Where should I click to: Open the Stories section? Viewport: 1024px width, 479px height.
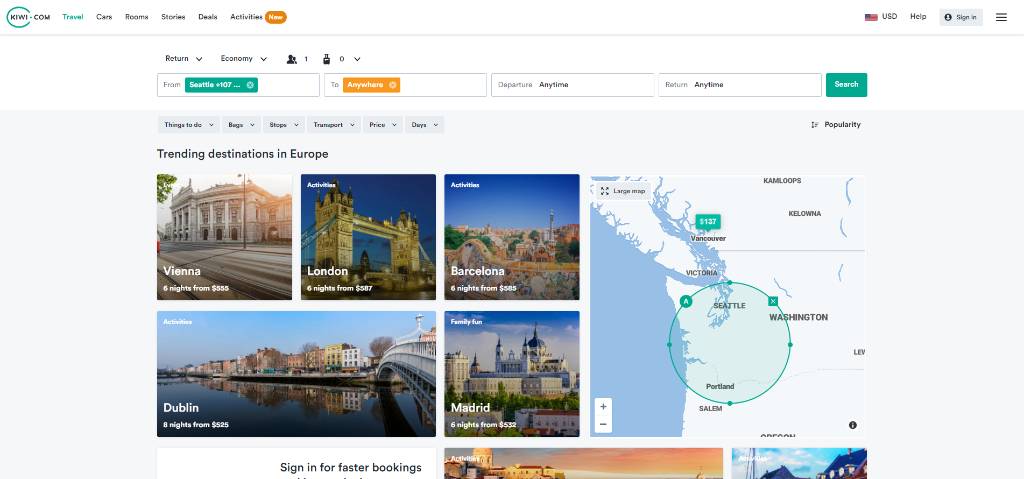(173, 17)
